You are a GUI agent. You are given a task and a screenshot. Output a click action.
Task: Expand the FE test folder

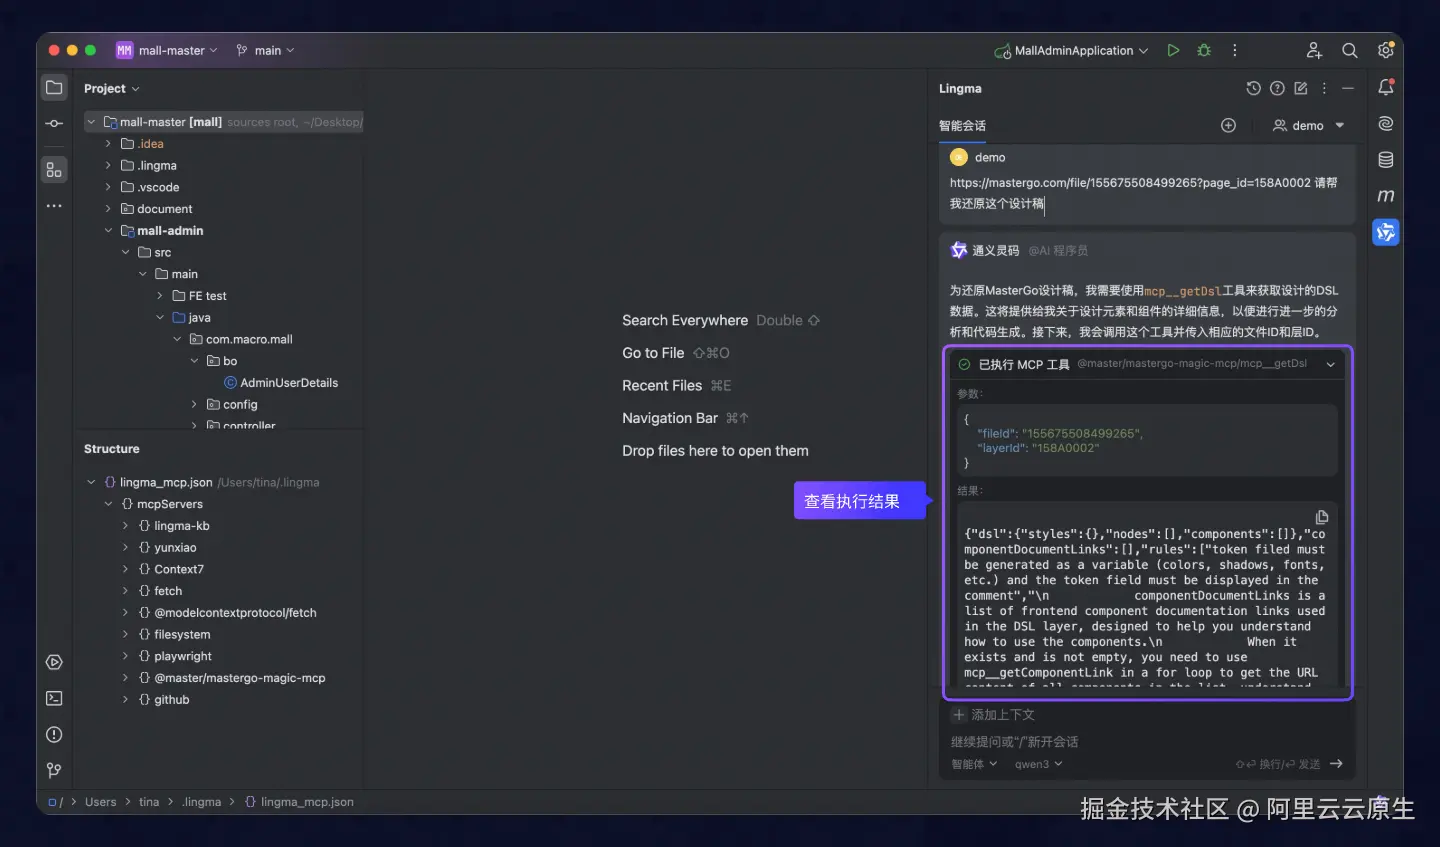160,296
